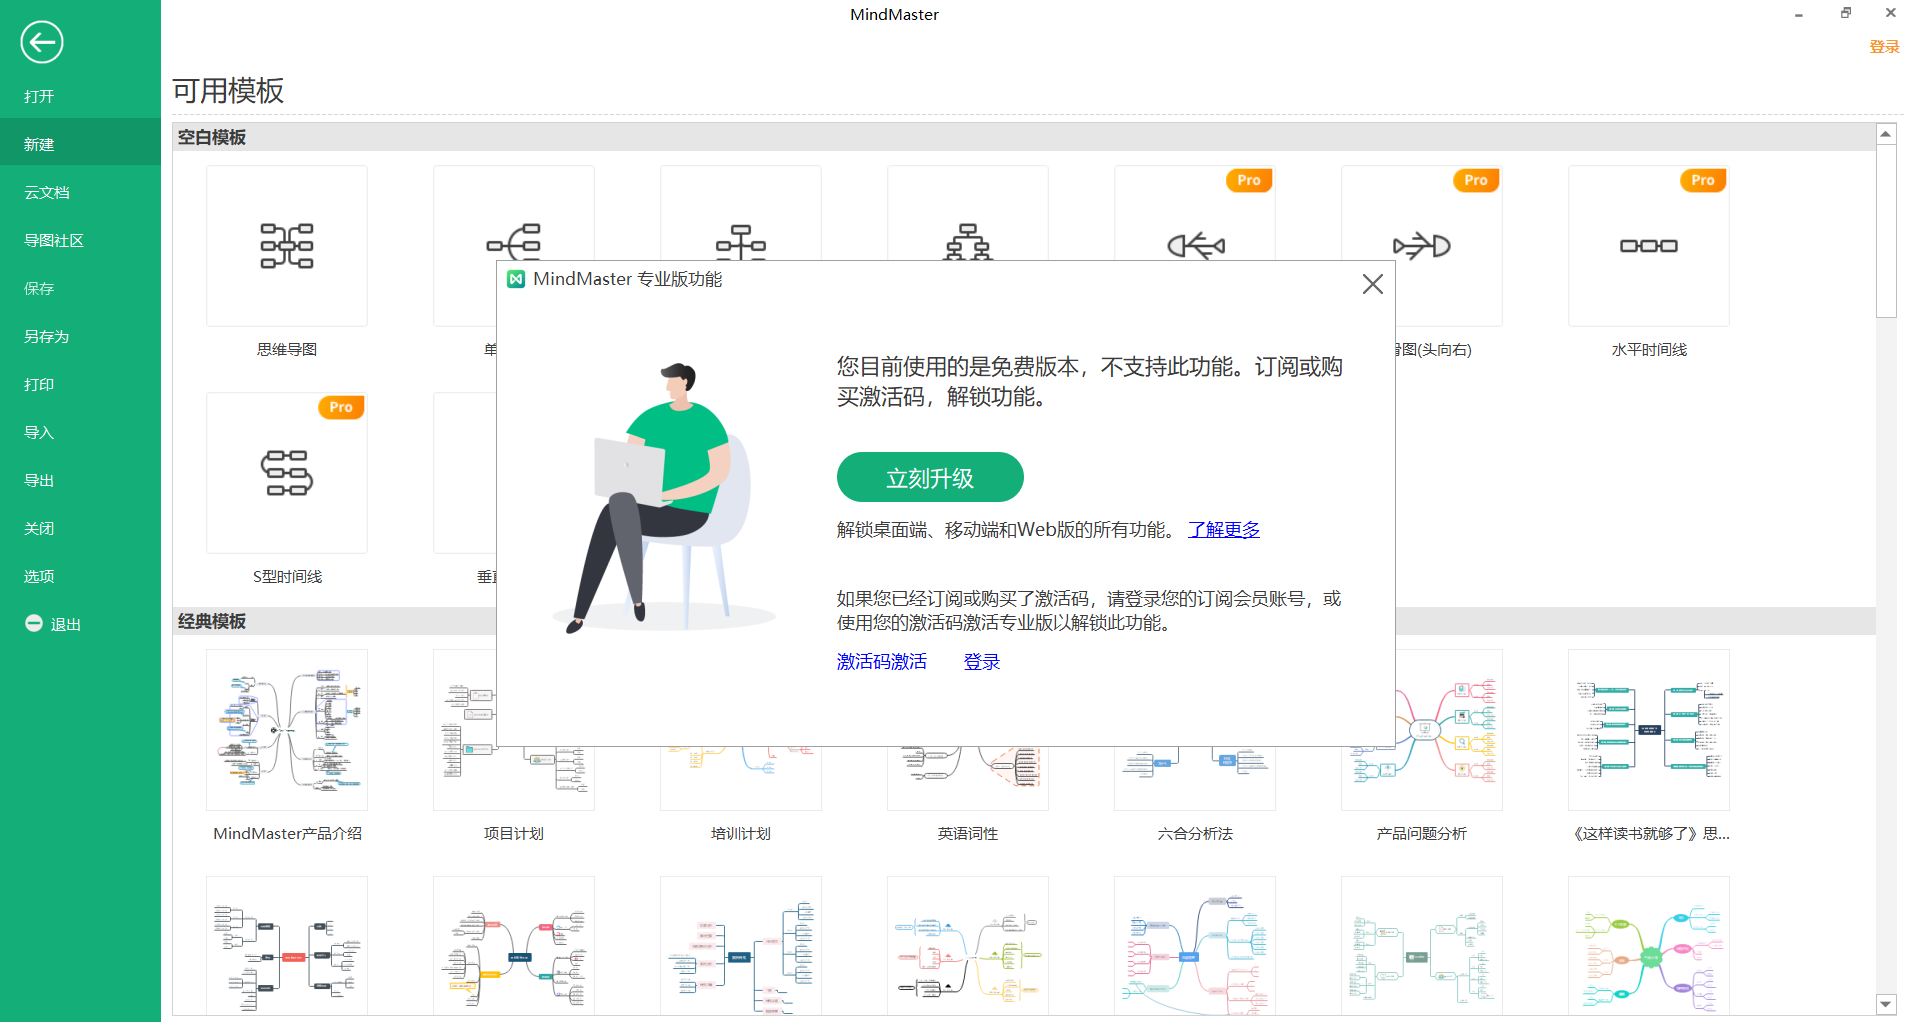Click the orange 登录 link at top right
The width and height of the screenshot is (1915, 1022).
(1883, 47)
